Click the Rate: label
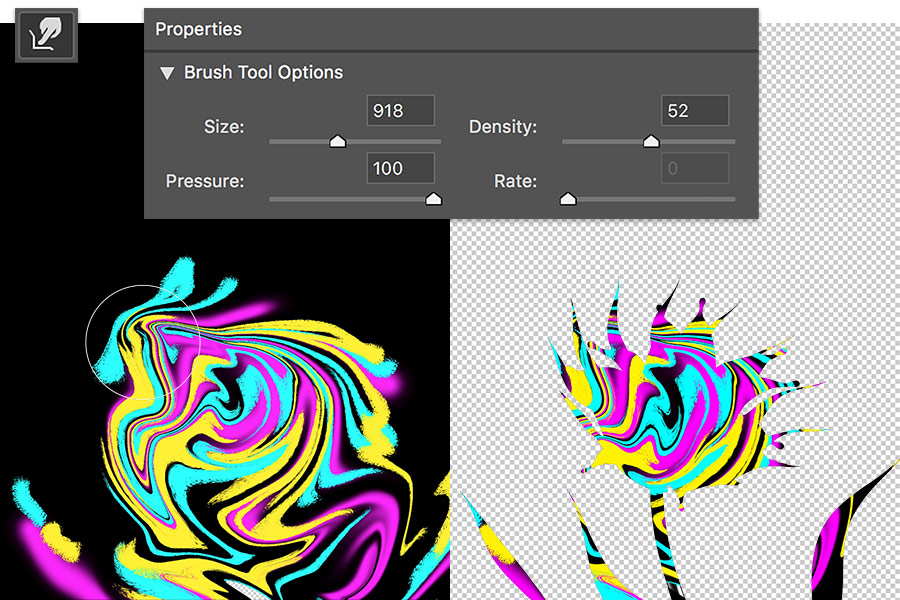This screenshot has height=600, width=900. point(515,181)
